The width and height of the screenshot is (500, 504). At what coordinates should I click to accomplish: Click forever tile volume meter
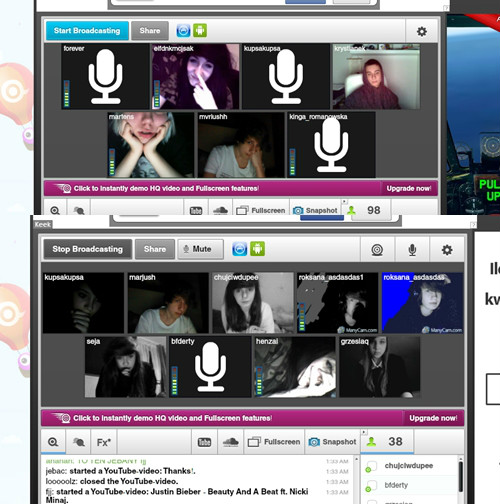67,93
